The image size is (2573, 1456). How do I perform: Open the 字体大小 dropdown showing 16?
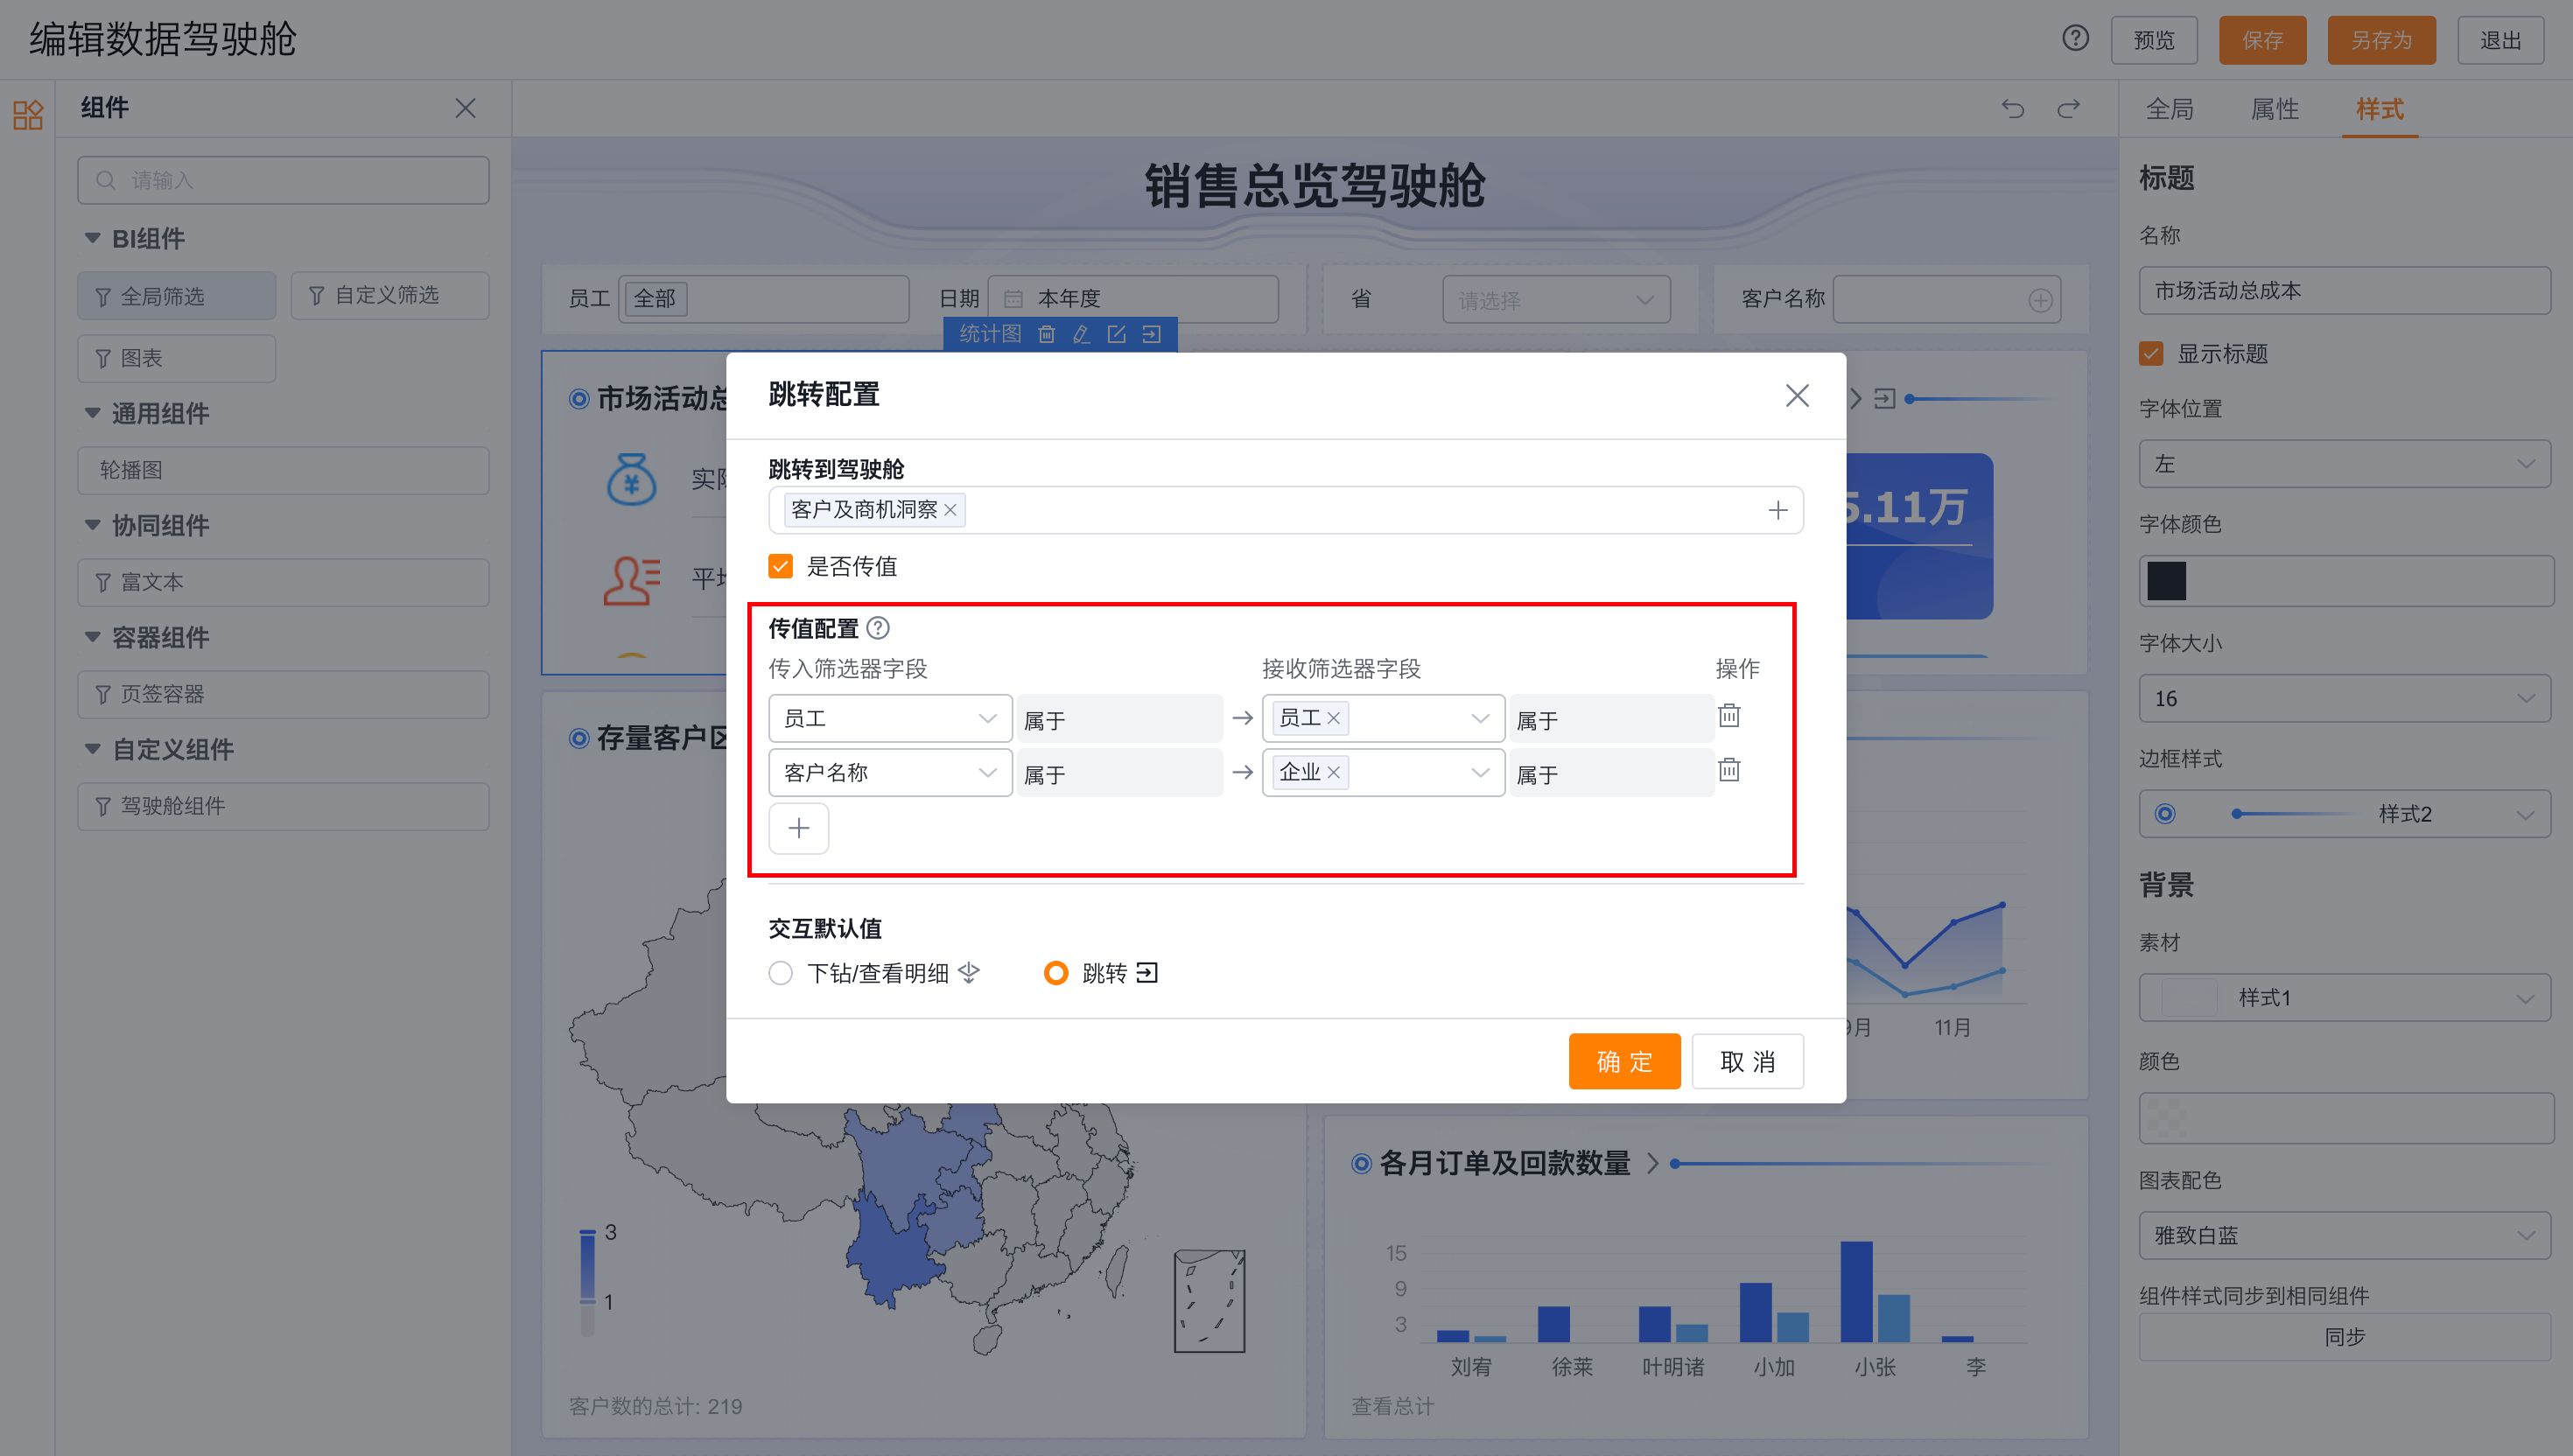(2344, 698)
